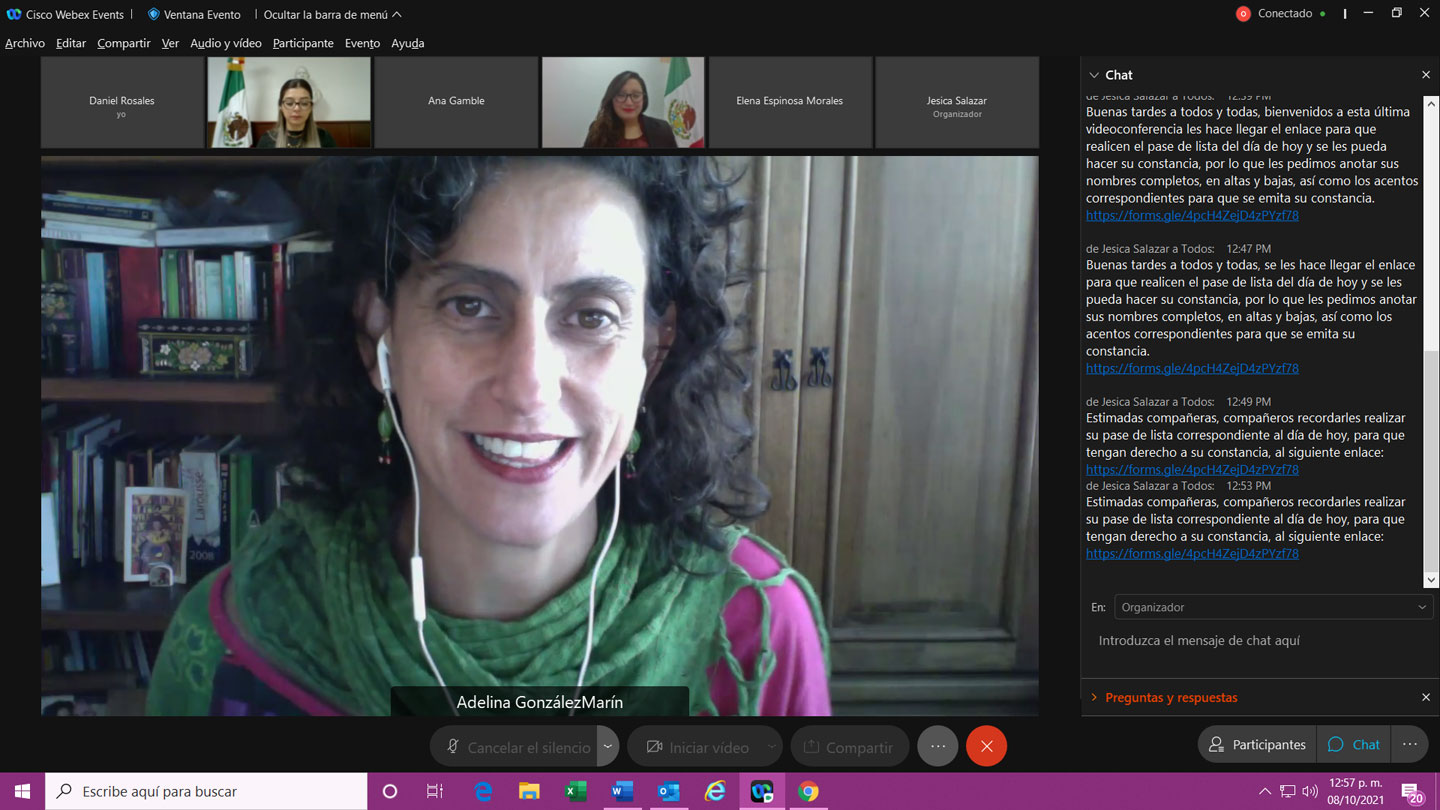
Task: Open panel options ellipsis beside Chat
Action: 1410,744
